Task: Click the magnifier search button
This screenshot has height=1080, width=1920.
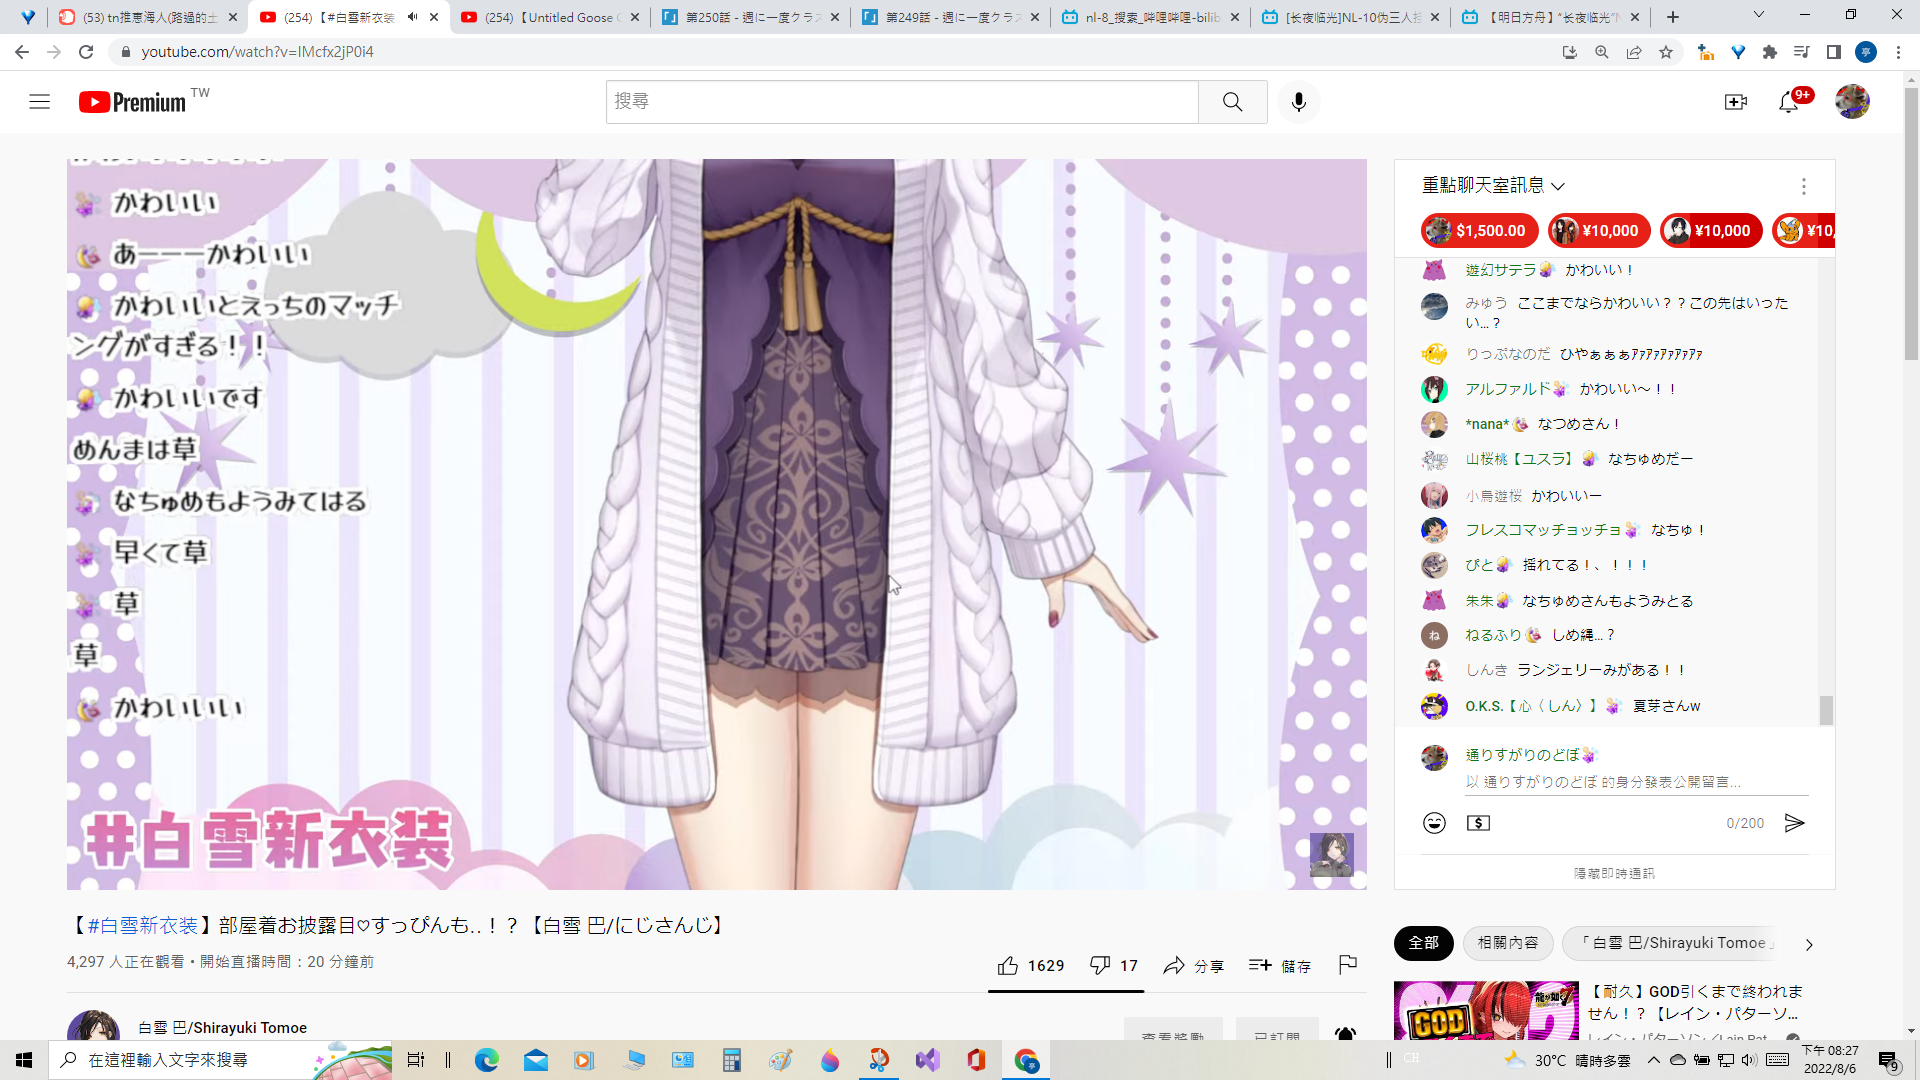Action: pos(1232,102)
